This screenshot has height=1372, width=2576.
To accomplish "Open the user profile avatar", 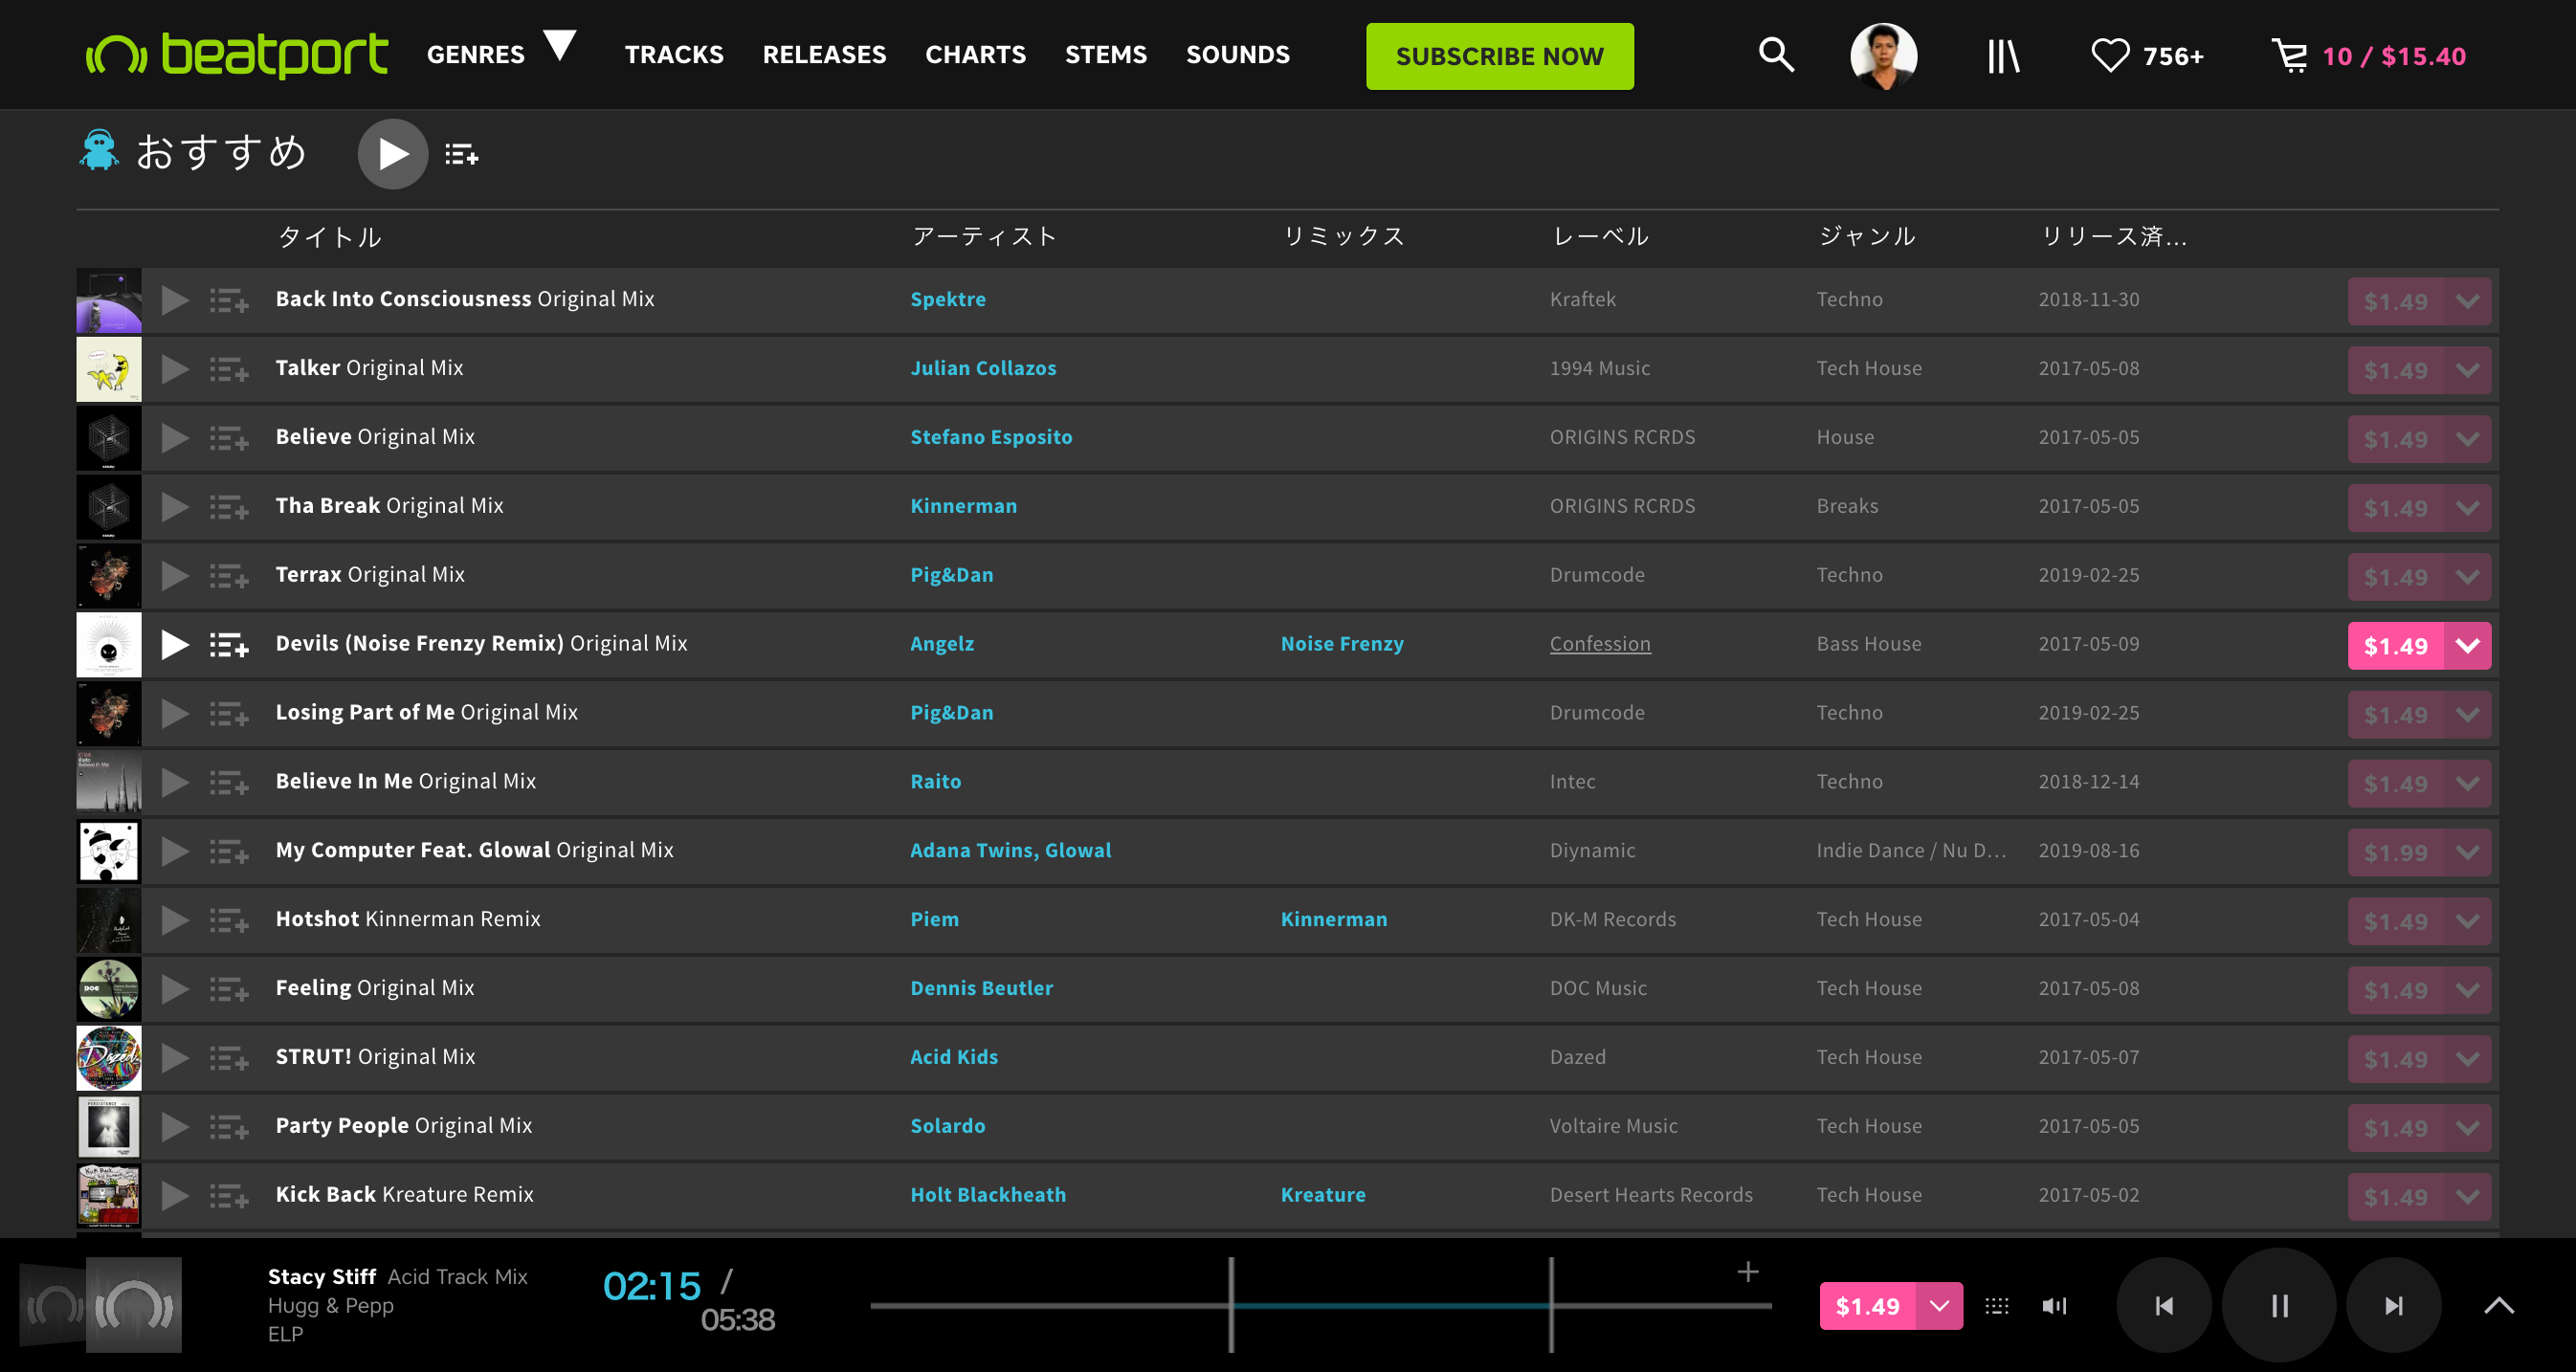I will pos(1884,56).
